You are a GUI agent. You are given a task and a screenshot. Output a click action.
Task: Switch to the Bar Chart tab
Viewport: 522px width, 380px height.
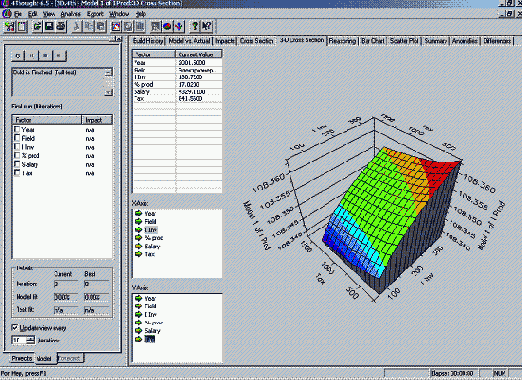[373, 41]
